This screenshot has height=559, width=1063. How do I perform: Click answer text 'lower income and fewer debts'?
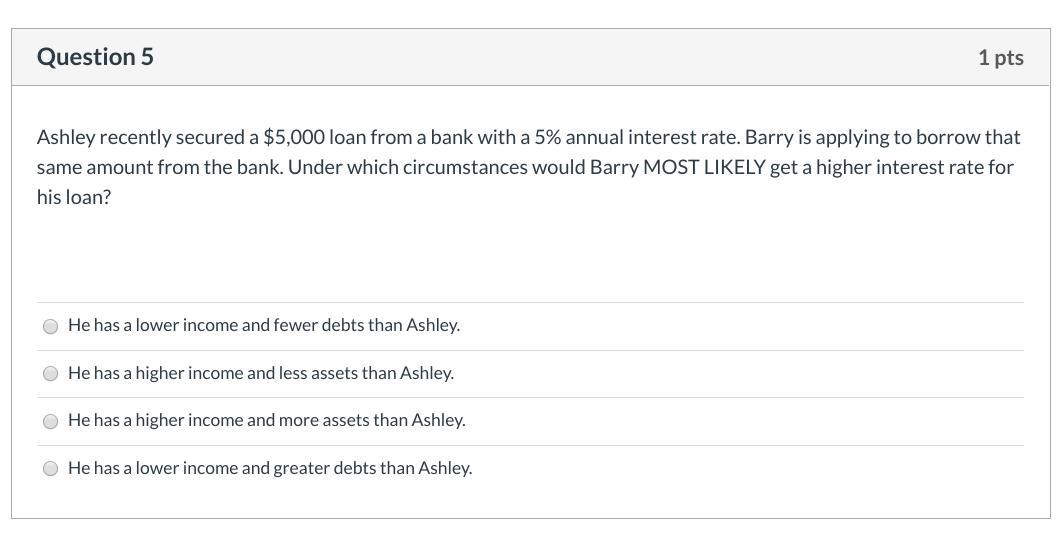tap(249, 325)
